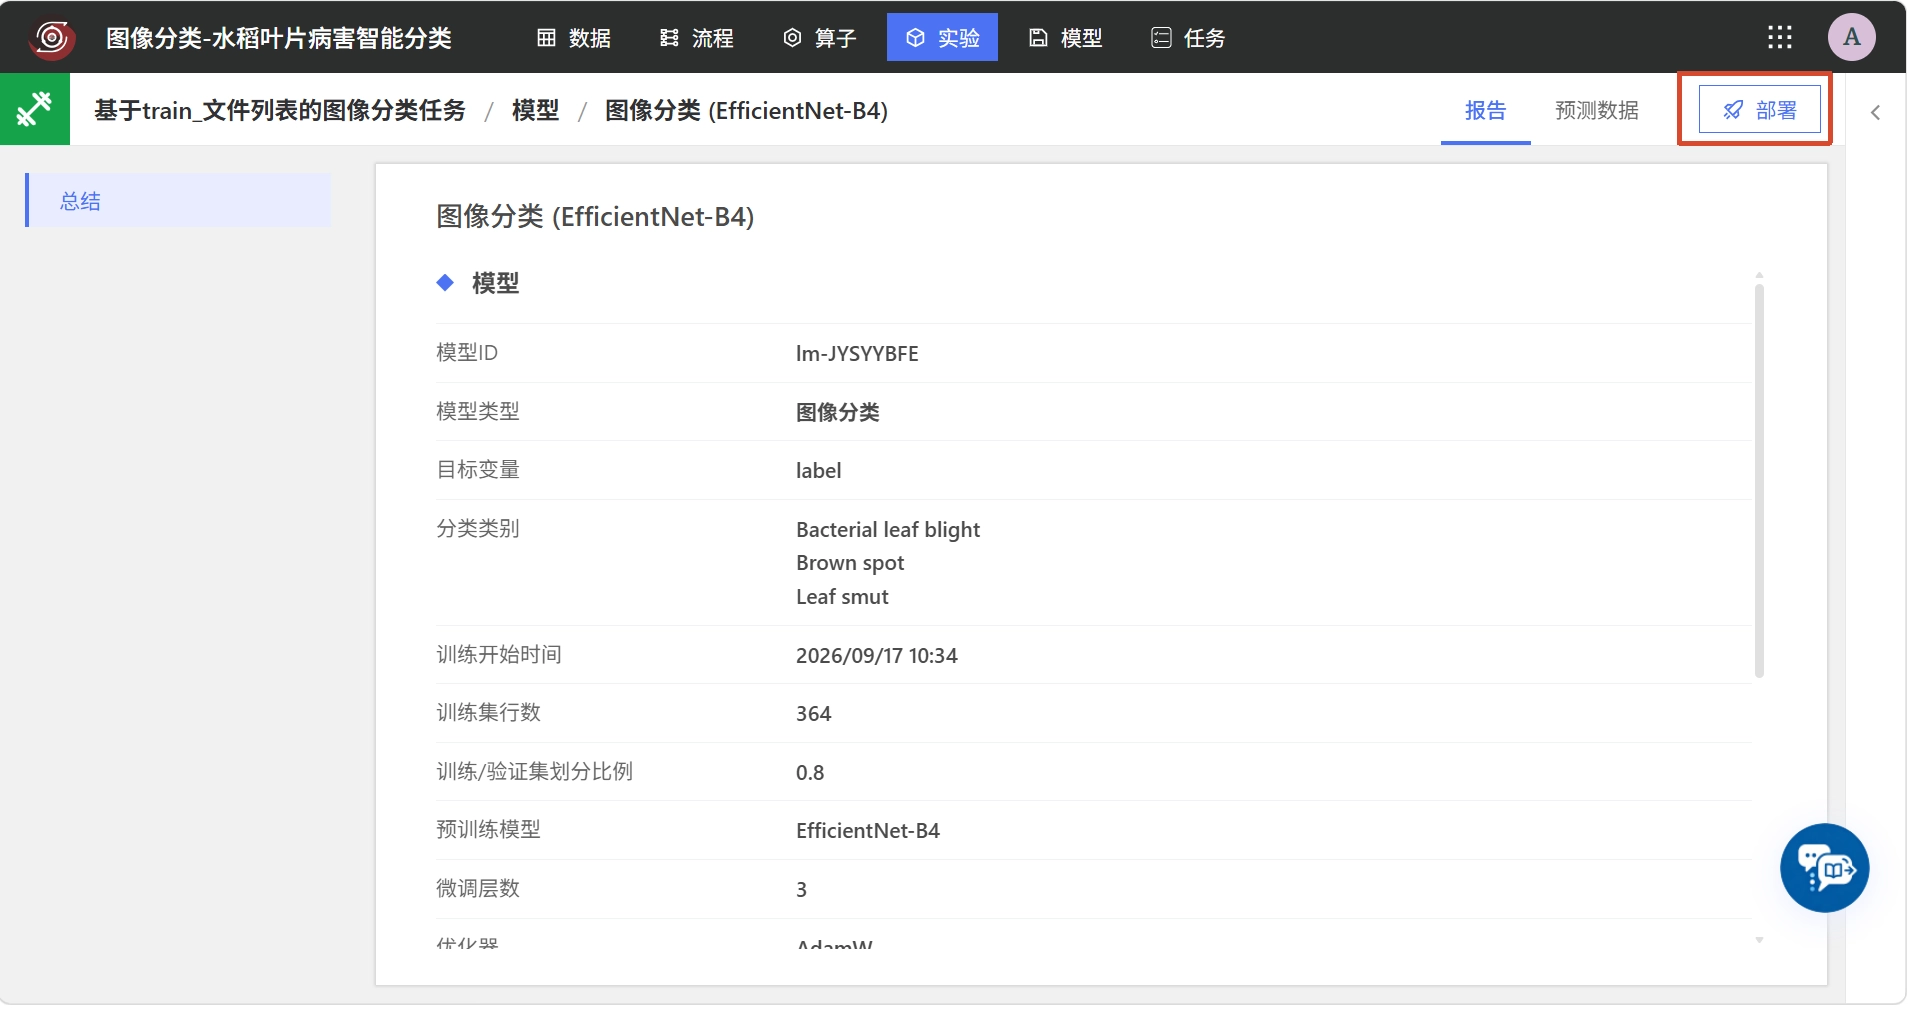Click the pretrained model value EfficientNet-B4
Screen dimensions: 1912x1009
click(868, 831)
